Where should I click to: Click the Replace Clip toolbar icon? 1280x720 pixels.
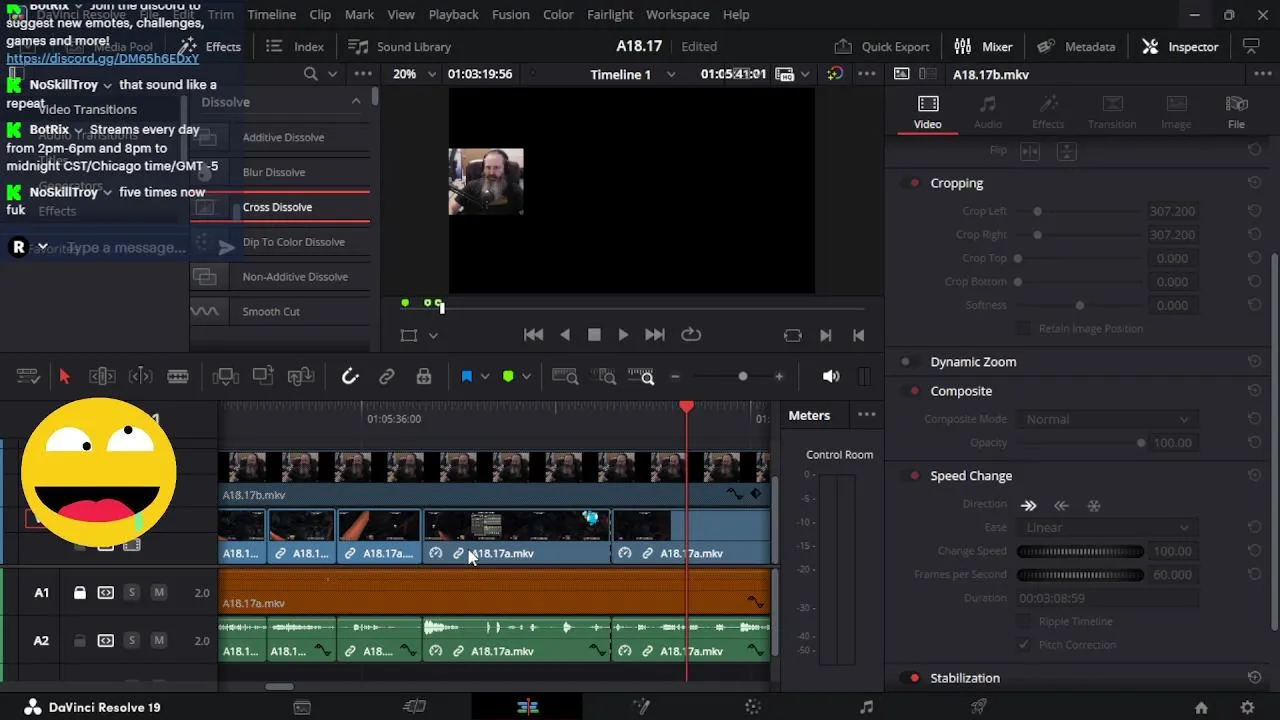pyautogui.click(x=301, y=376)
